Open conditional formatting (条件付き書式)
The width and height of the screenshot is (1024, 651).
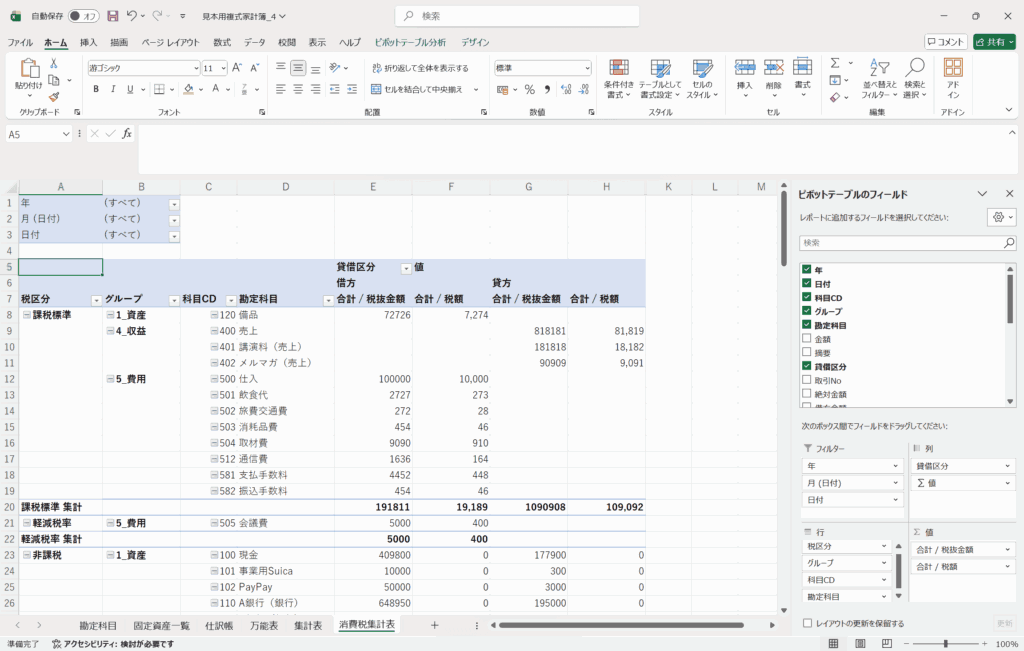click(619, 76)
